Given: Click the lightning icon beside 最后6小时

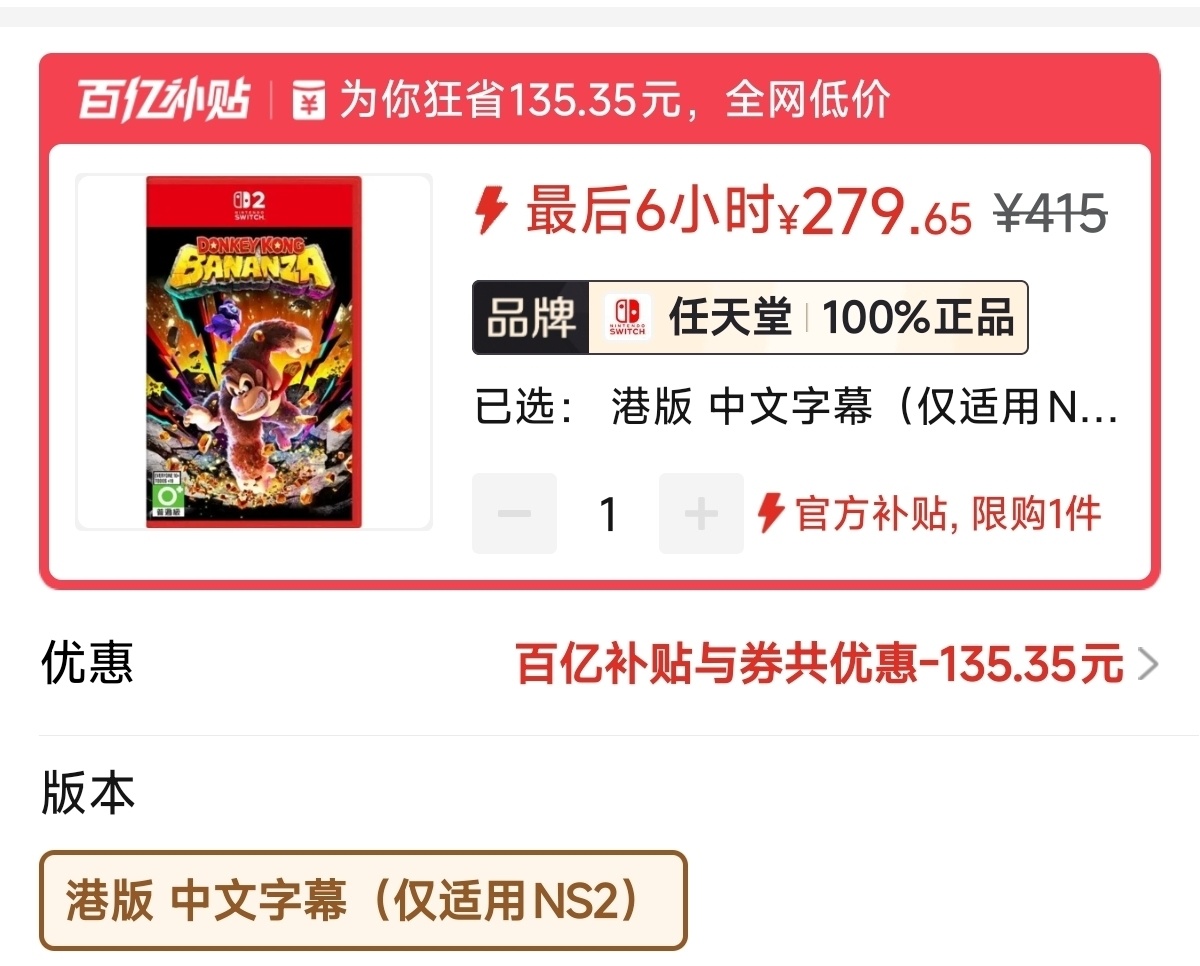Looking at the screenshot, I should tap(492, 211).
